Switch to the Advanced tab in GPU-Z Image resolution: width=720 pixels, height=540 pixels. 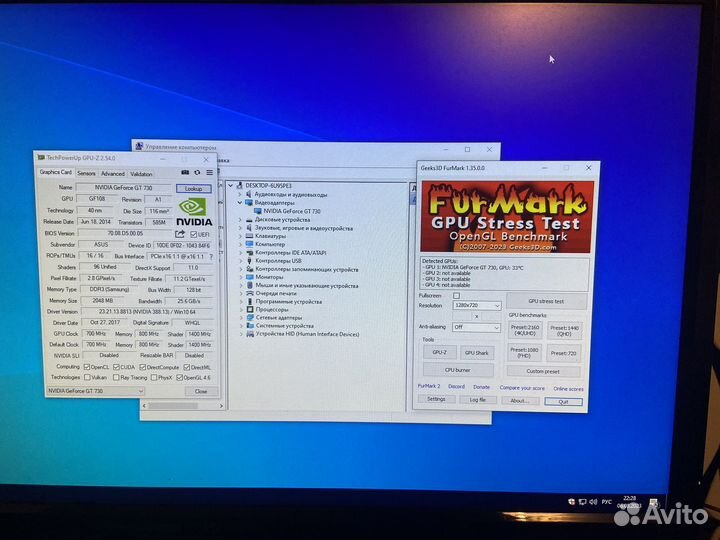pyautogui.click(x=113, y=174)
